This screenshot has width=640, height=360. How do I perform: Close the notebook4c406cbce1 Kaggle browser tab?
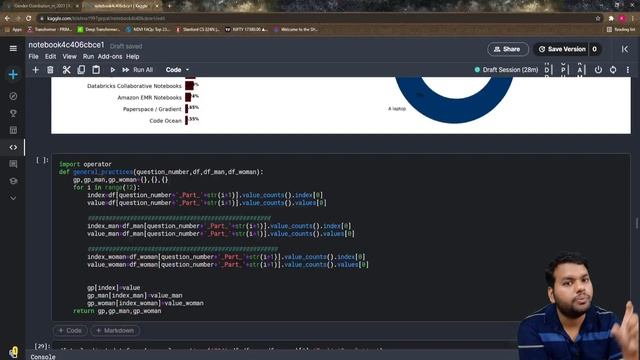pyautogui.click(x=157, y=6)
